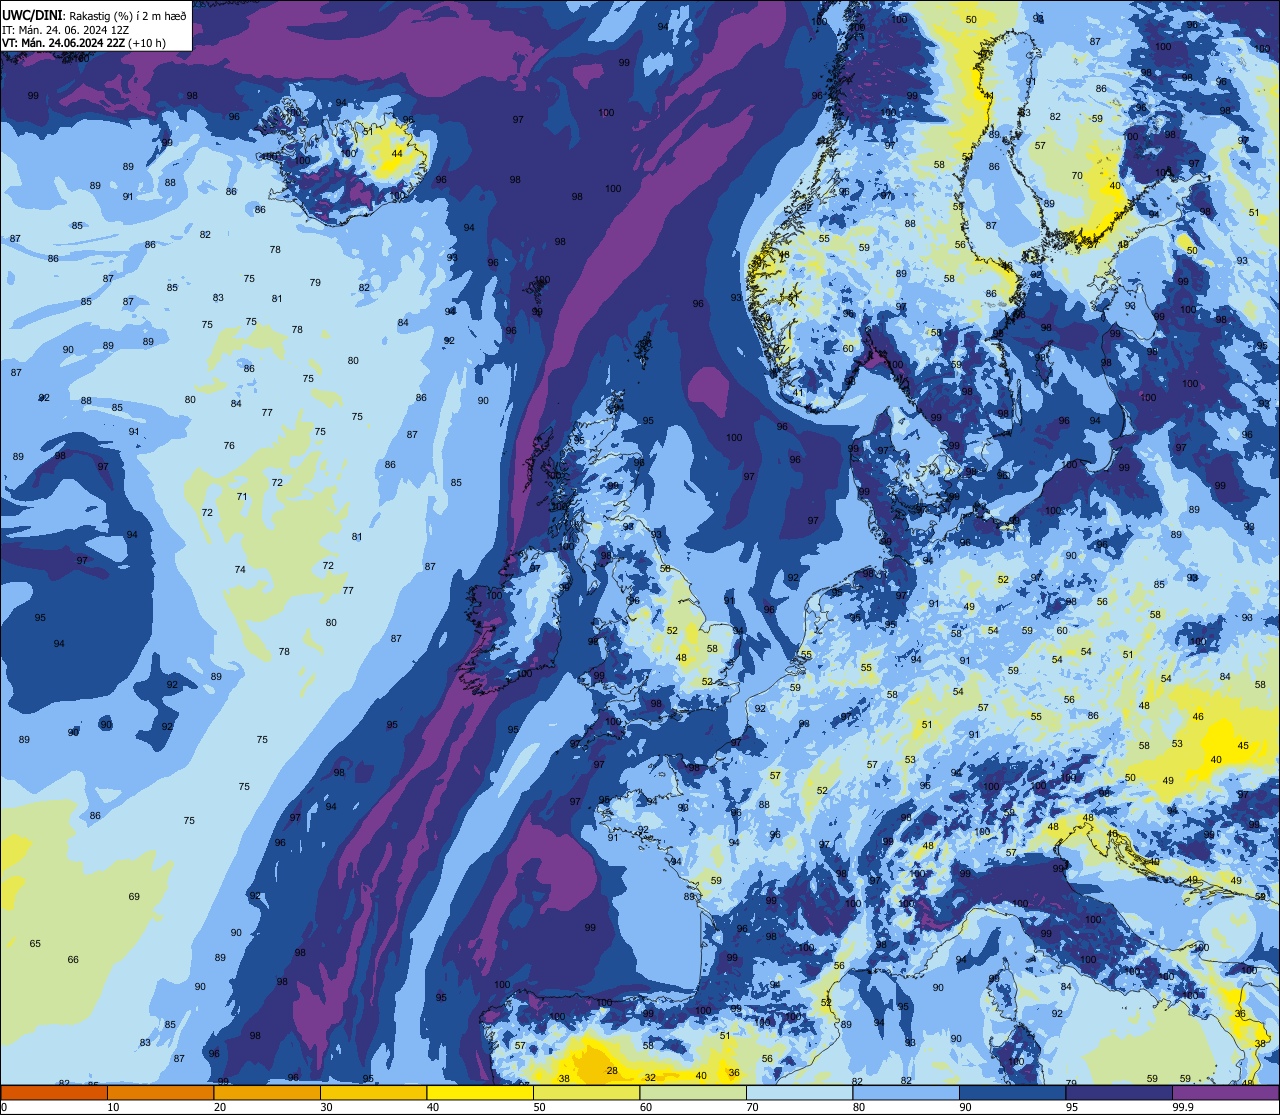Click the legend tick label 60

coord(646,1107)
